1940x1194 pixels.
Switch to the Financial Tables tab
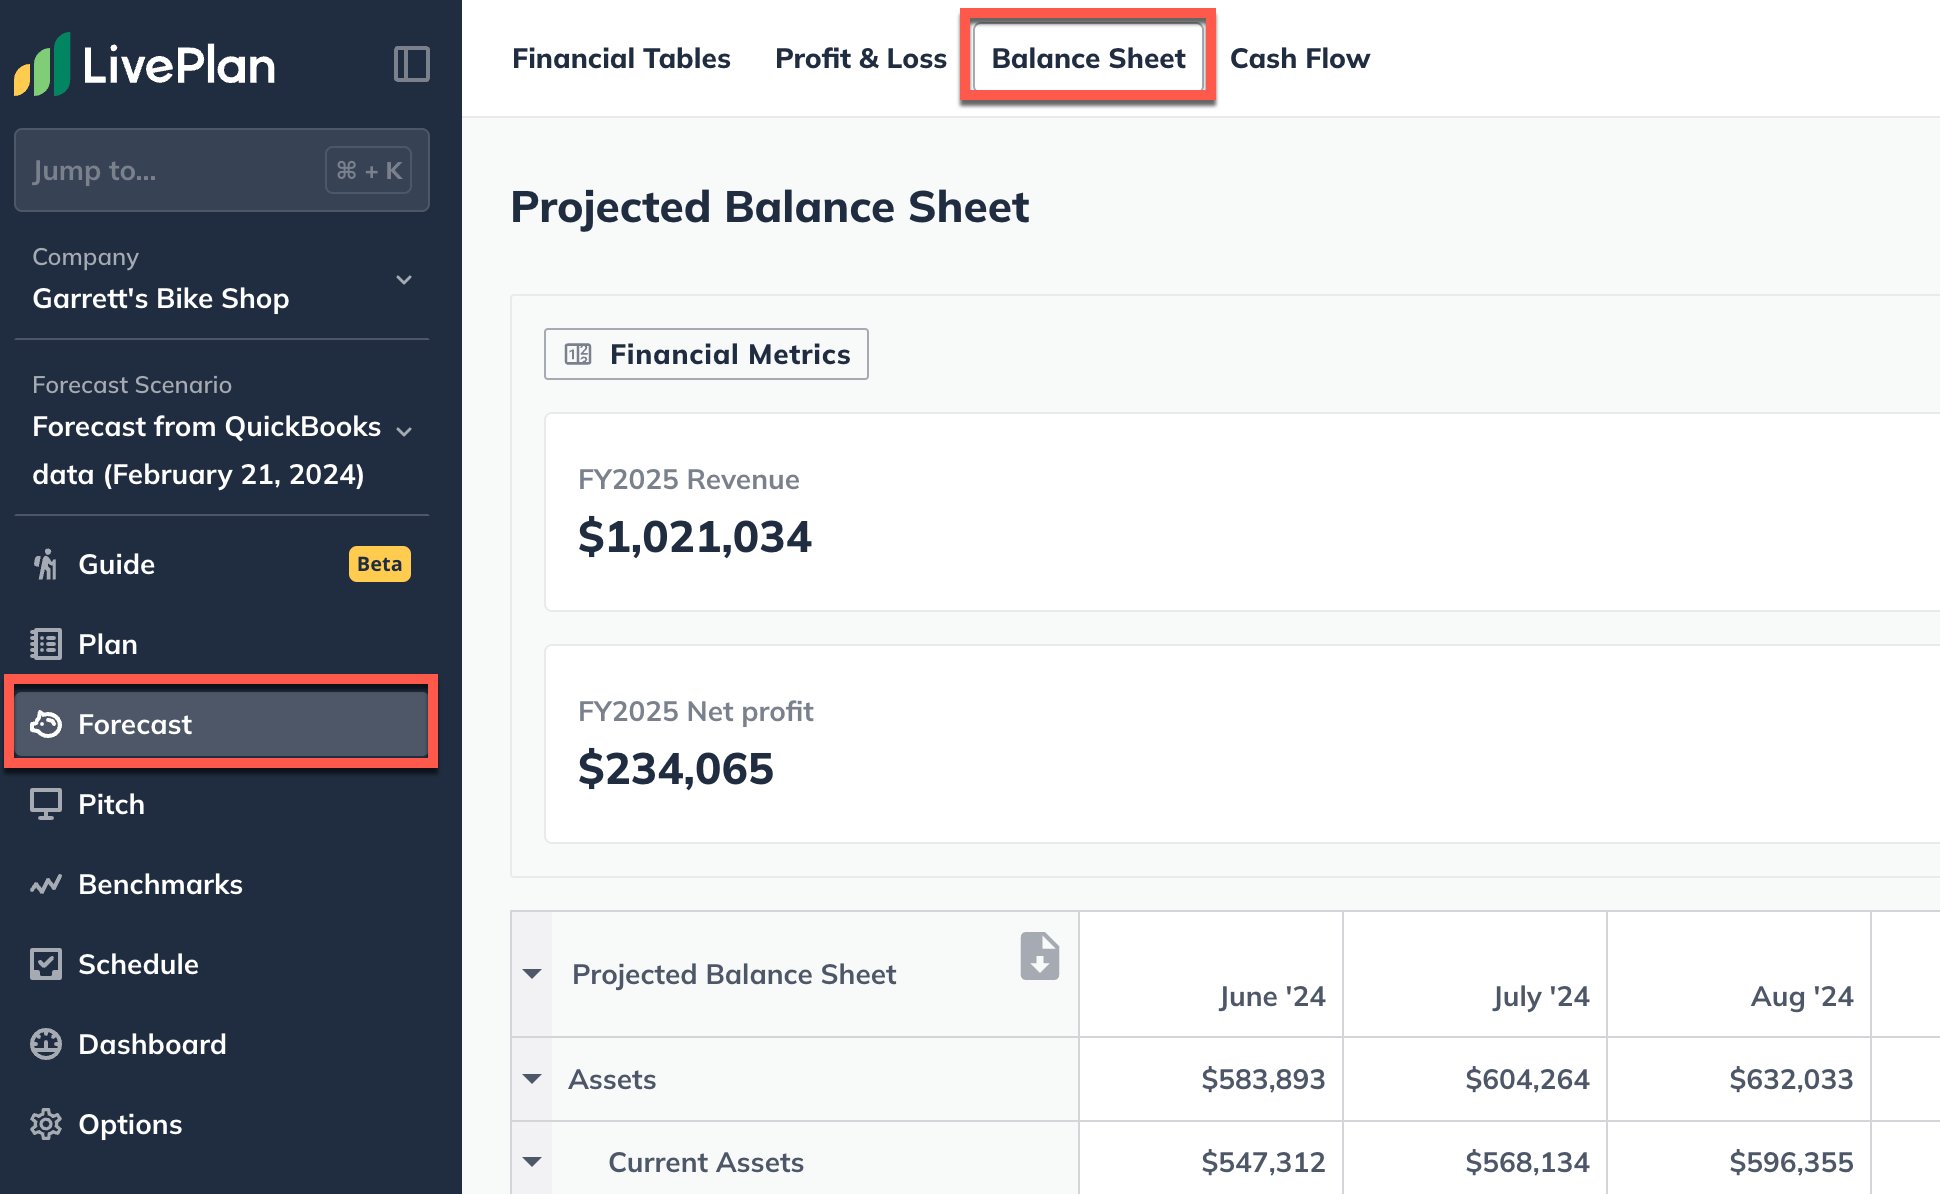(621, 58)
